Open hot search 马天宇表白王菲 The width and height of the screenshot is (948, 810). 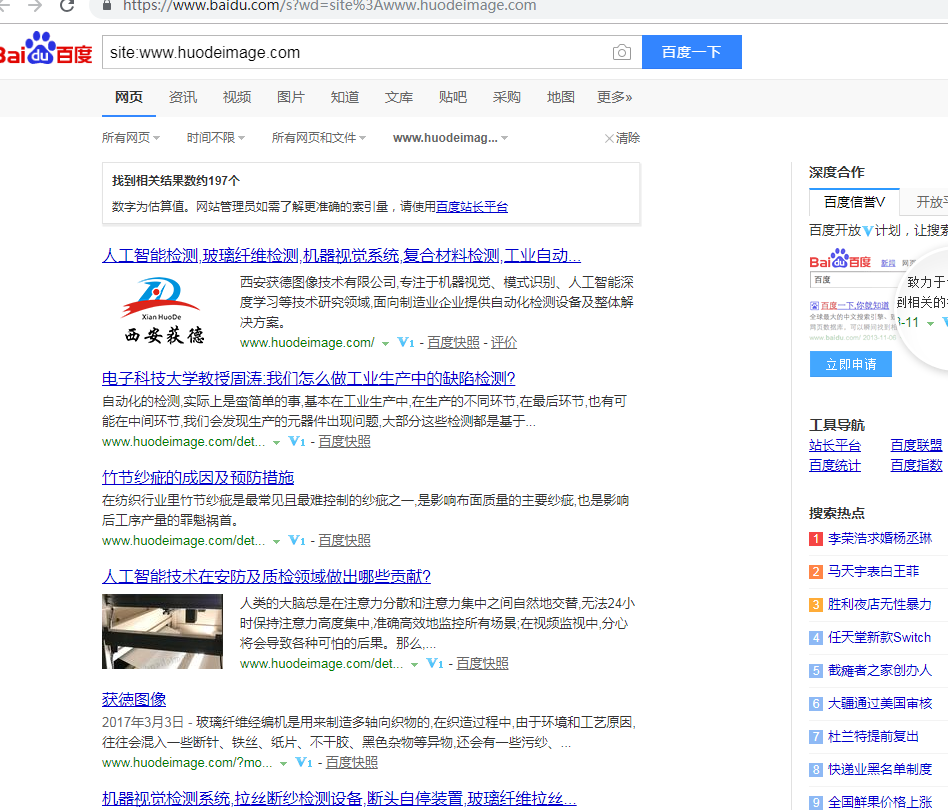coord(873,571)
